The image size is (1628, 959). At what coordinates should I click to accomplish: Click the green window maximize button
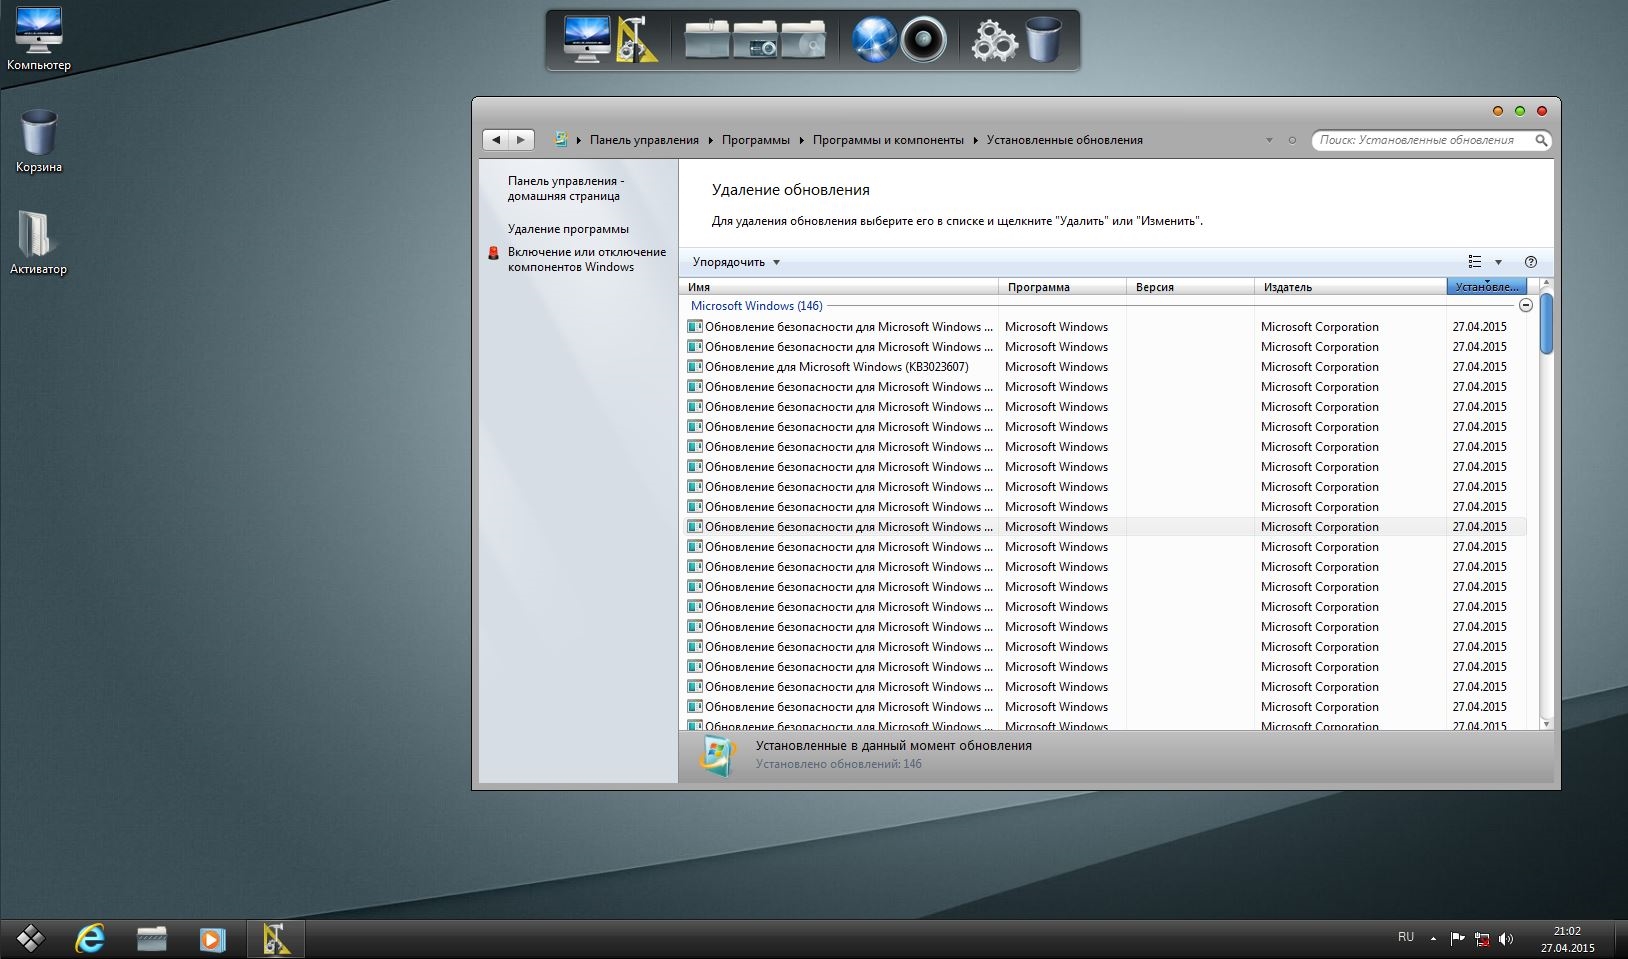tap(1520, 111)
